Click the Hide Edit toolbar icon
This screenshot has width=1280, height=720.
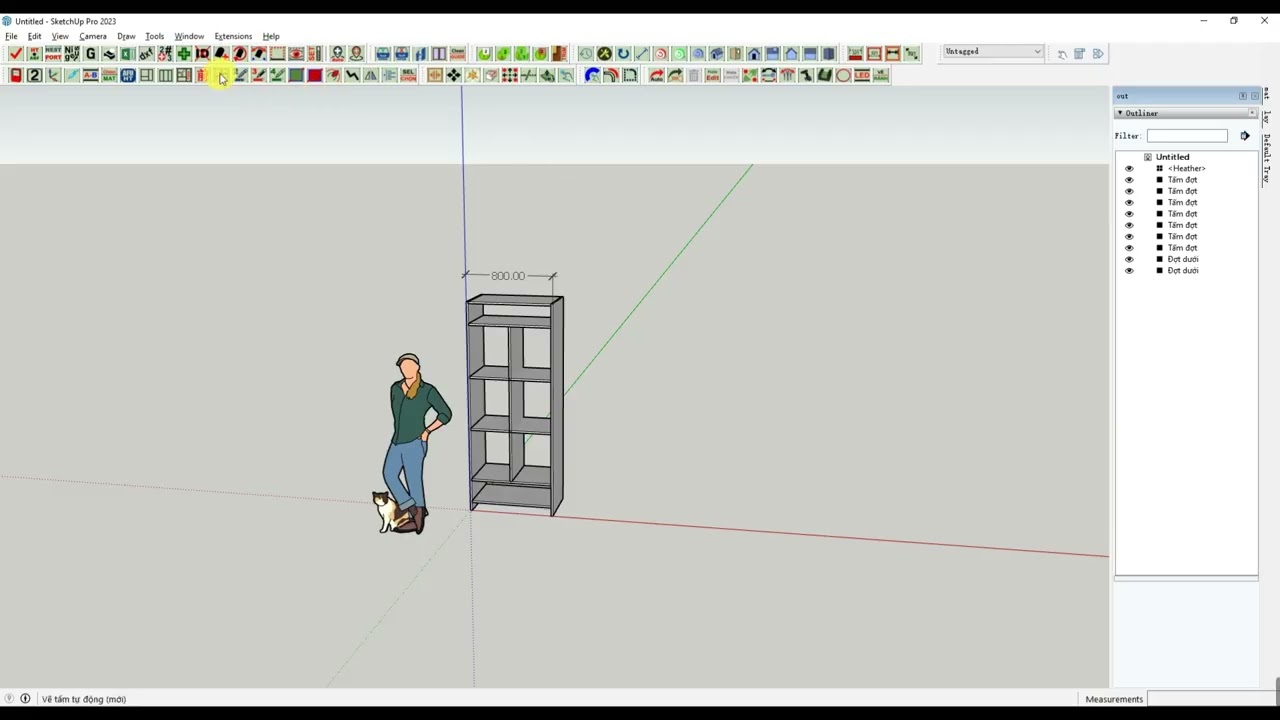712,75
